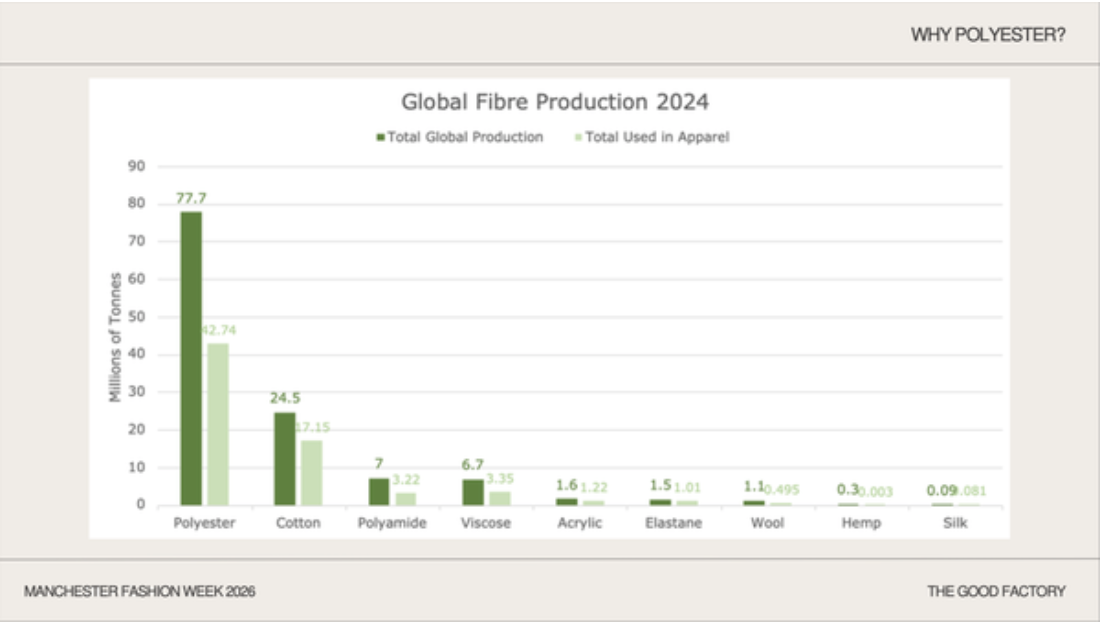Click the dark green Total Global Production legend swatch
This screenshot has width=1100, height=624.
click(x=380, y=138)
